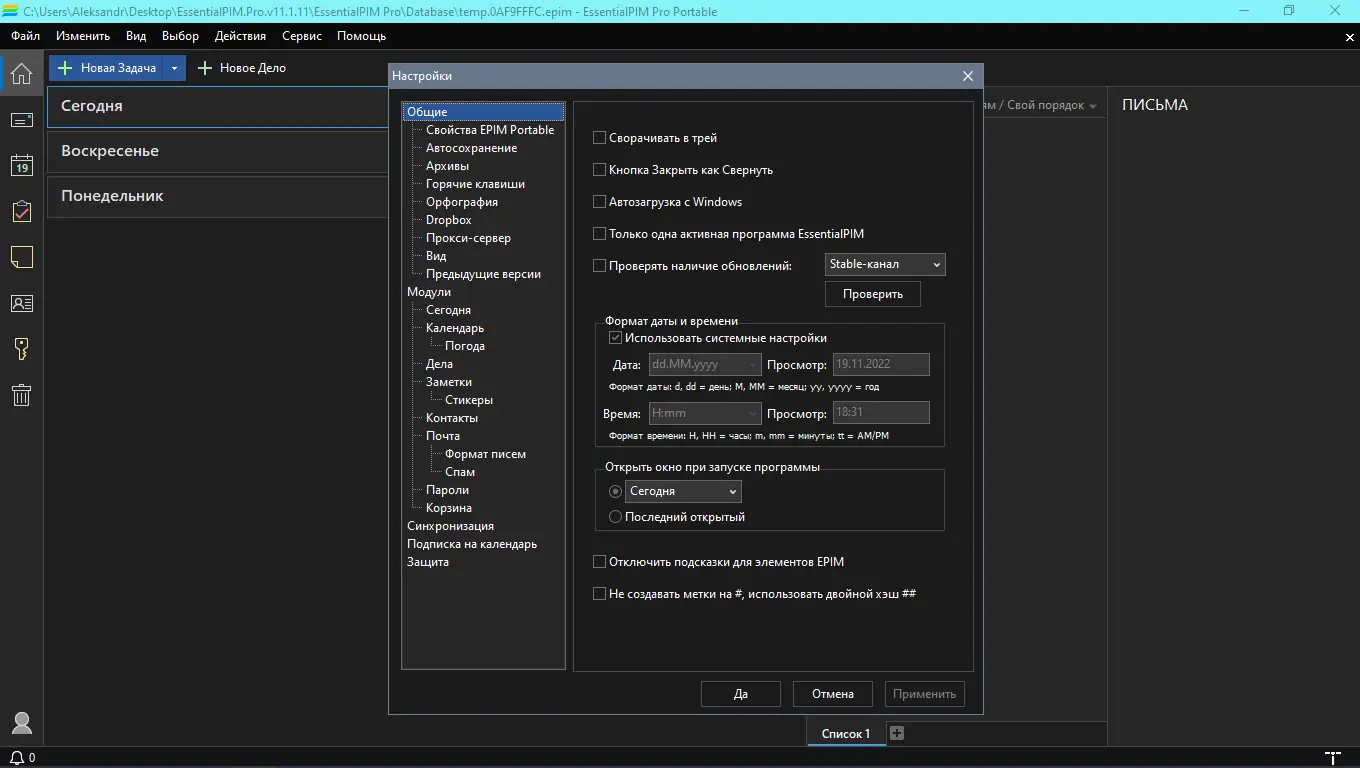Select the radio button beside Сегодня dropdown
Screen dimensions: 1360x768
click(x=616, y=491)
